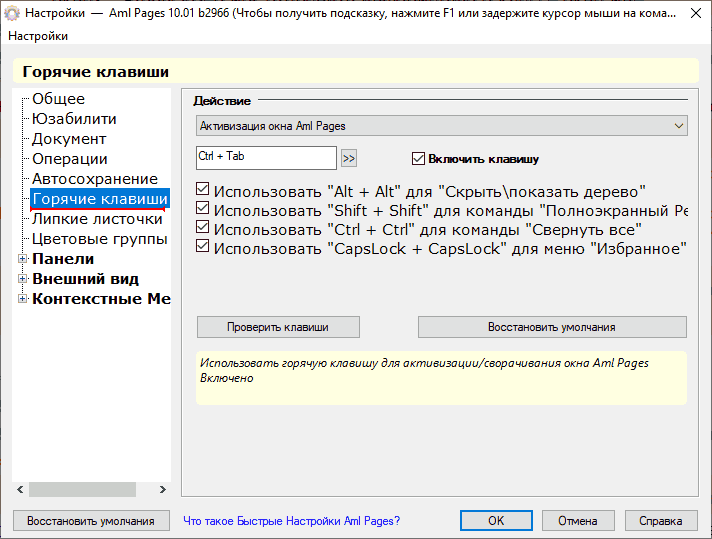Viewport: 712px width, 539px height.
Task: Toggle the Shift + Shift checkbox
Action: pyautogui.click(x=203, y=208)
